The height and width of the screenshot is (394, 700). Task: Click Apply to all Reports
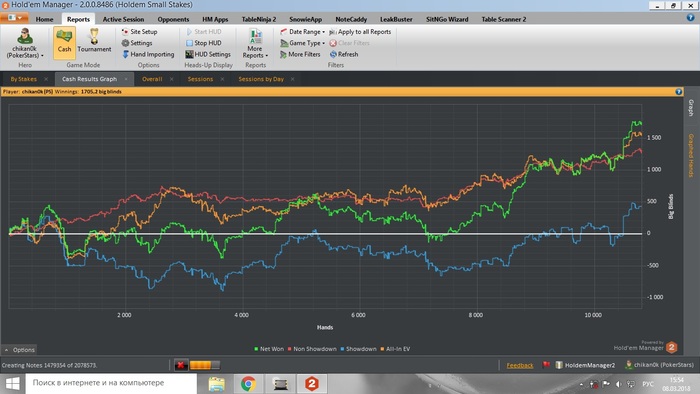point(360,32)
